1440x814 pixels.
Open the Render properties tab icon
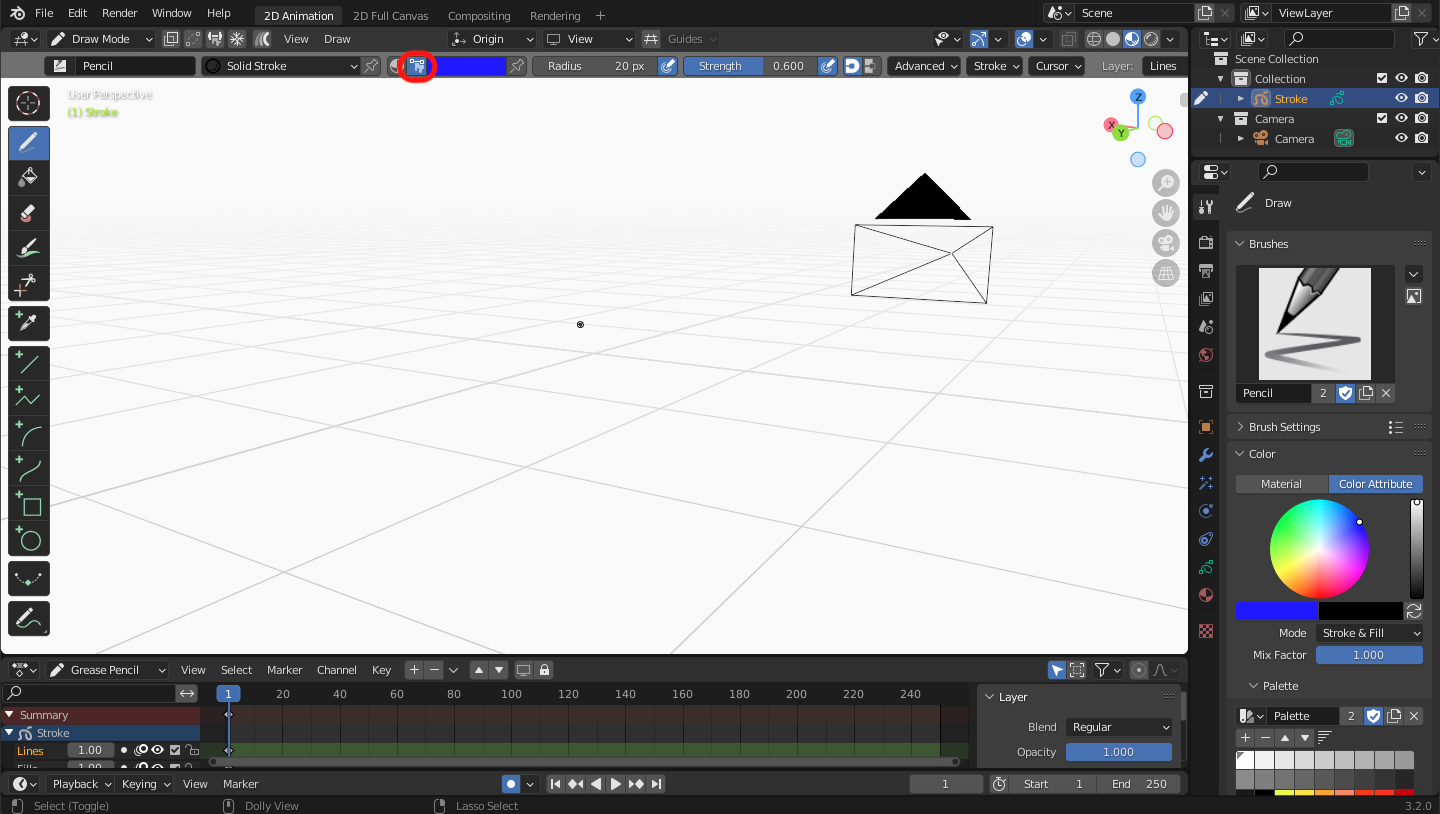[x=1206, y=243]
